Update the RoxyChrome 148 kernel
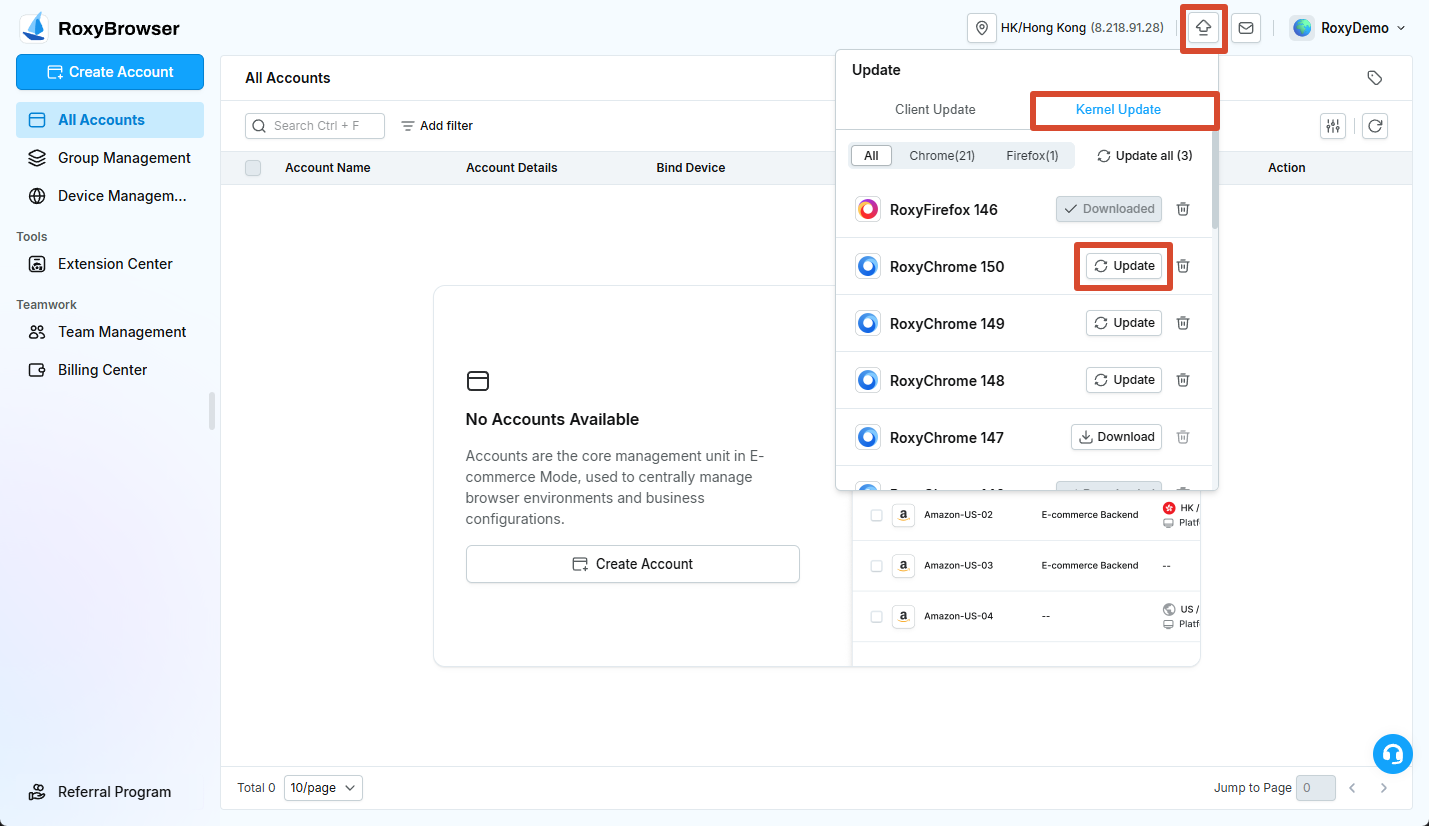Screen dimensions: 1429x826 (1124, 380)
